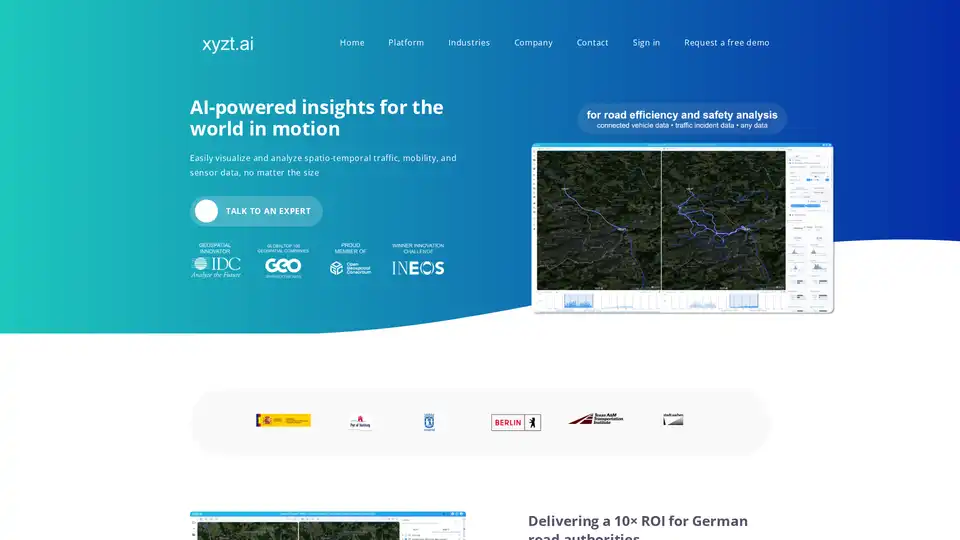Image resolution: width=960 pixels, height=540 pixels.
Task: Go to the Home page
Action: click(352, 43)
